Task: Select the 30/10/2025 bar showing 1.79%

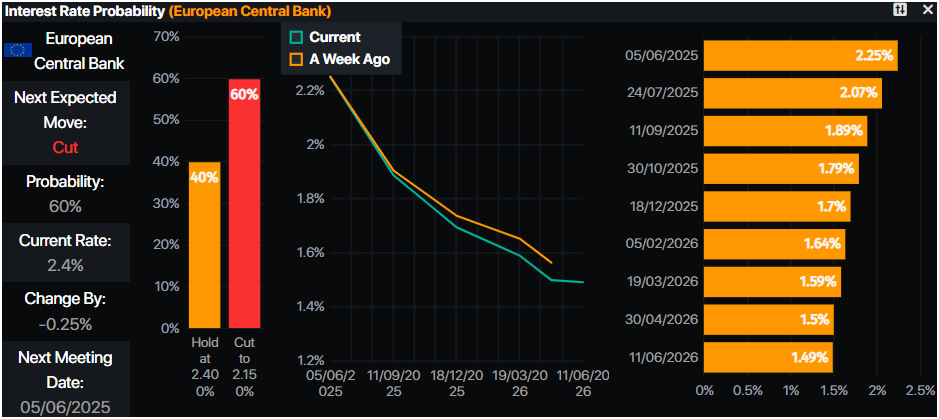Action: coord(781,169)
